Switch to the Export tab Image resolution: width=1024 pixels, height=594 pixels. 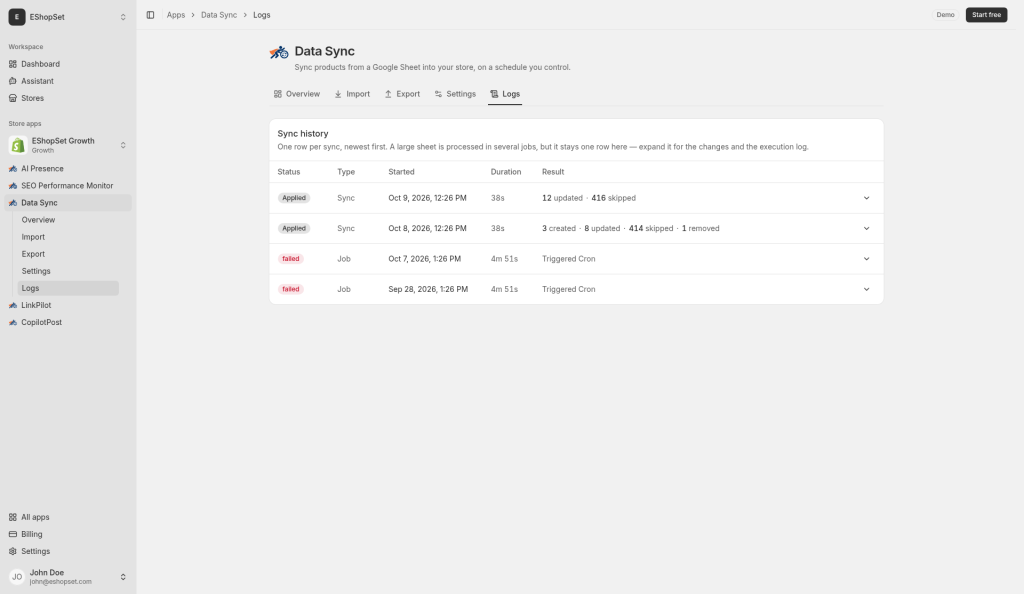click(402, 94)
